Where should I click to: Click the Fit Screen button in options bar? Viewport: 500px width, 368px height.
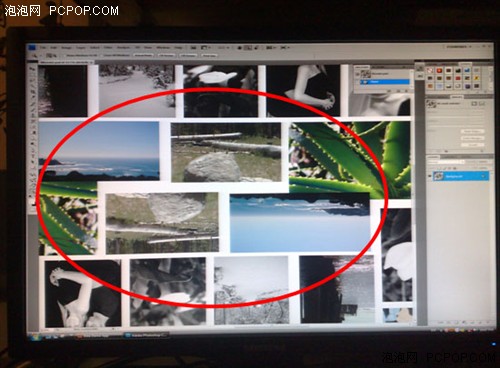[x=167, y=55]
